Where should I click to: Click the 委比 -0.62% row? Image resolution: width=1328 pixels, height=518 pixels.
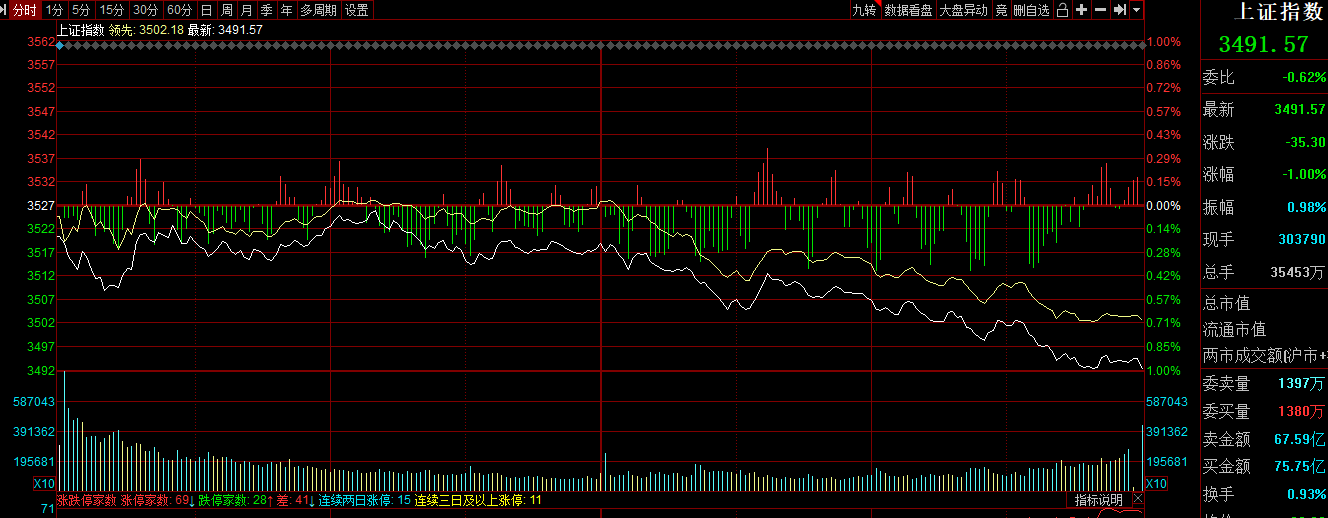pos(1264,77)
